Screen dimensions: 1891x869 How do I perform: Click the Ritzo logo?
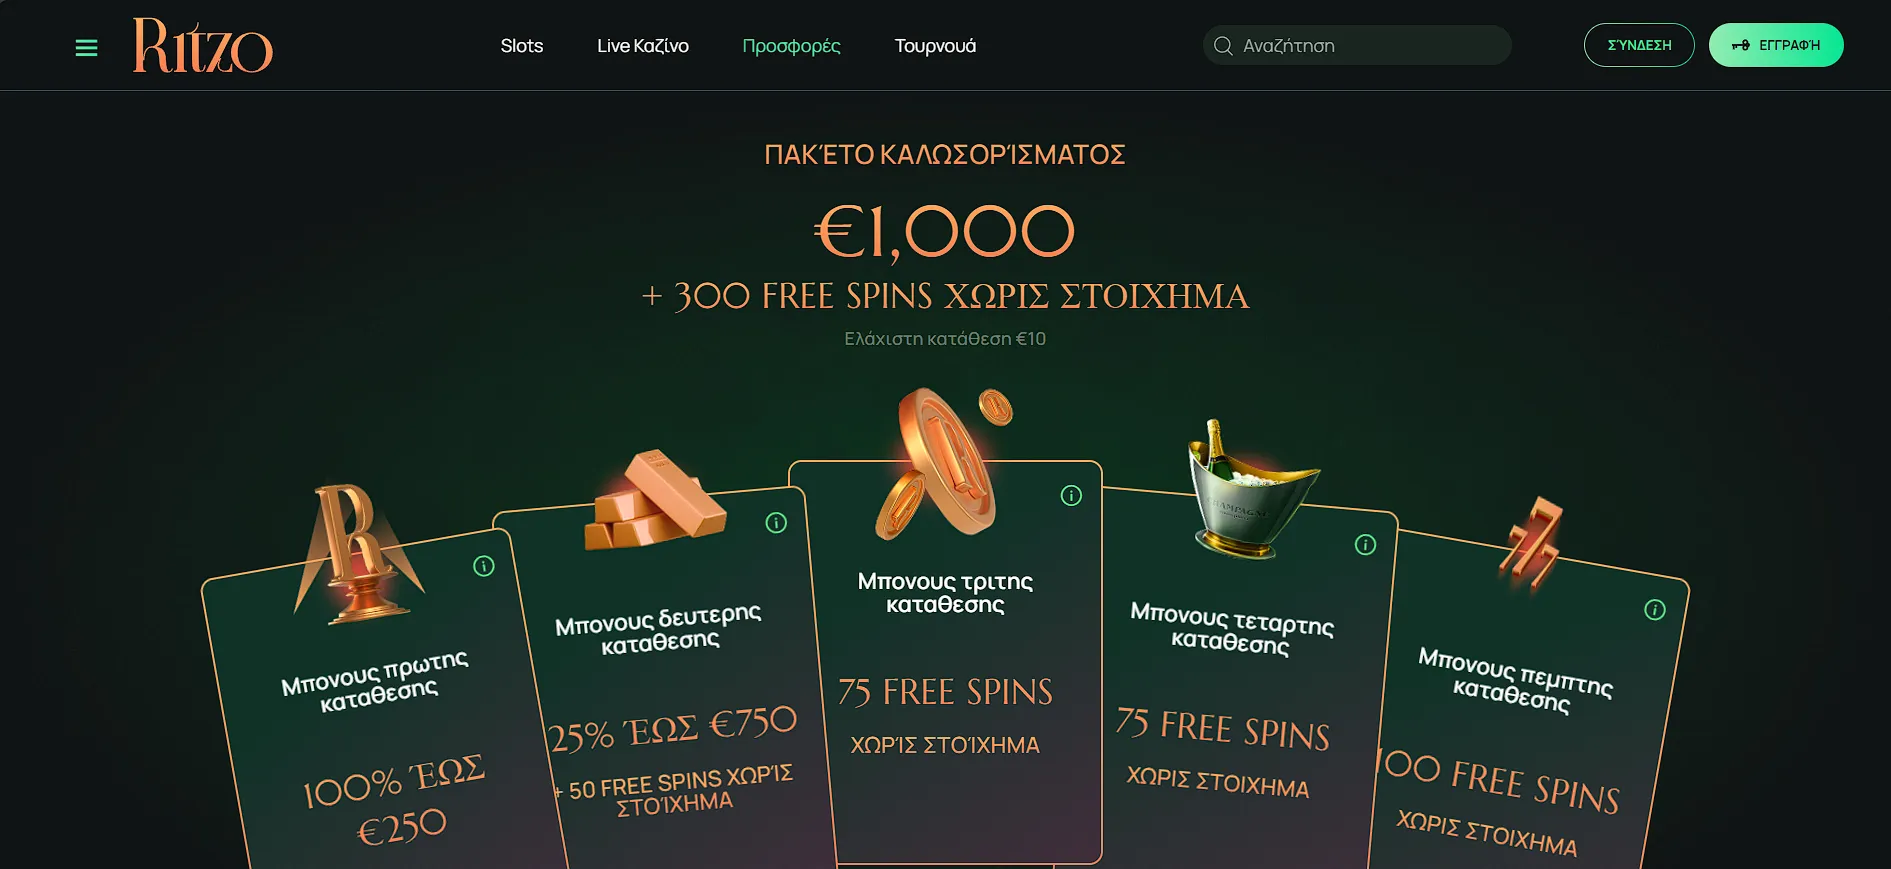click(203, 46)
